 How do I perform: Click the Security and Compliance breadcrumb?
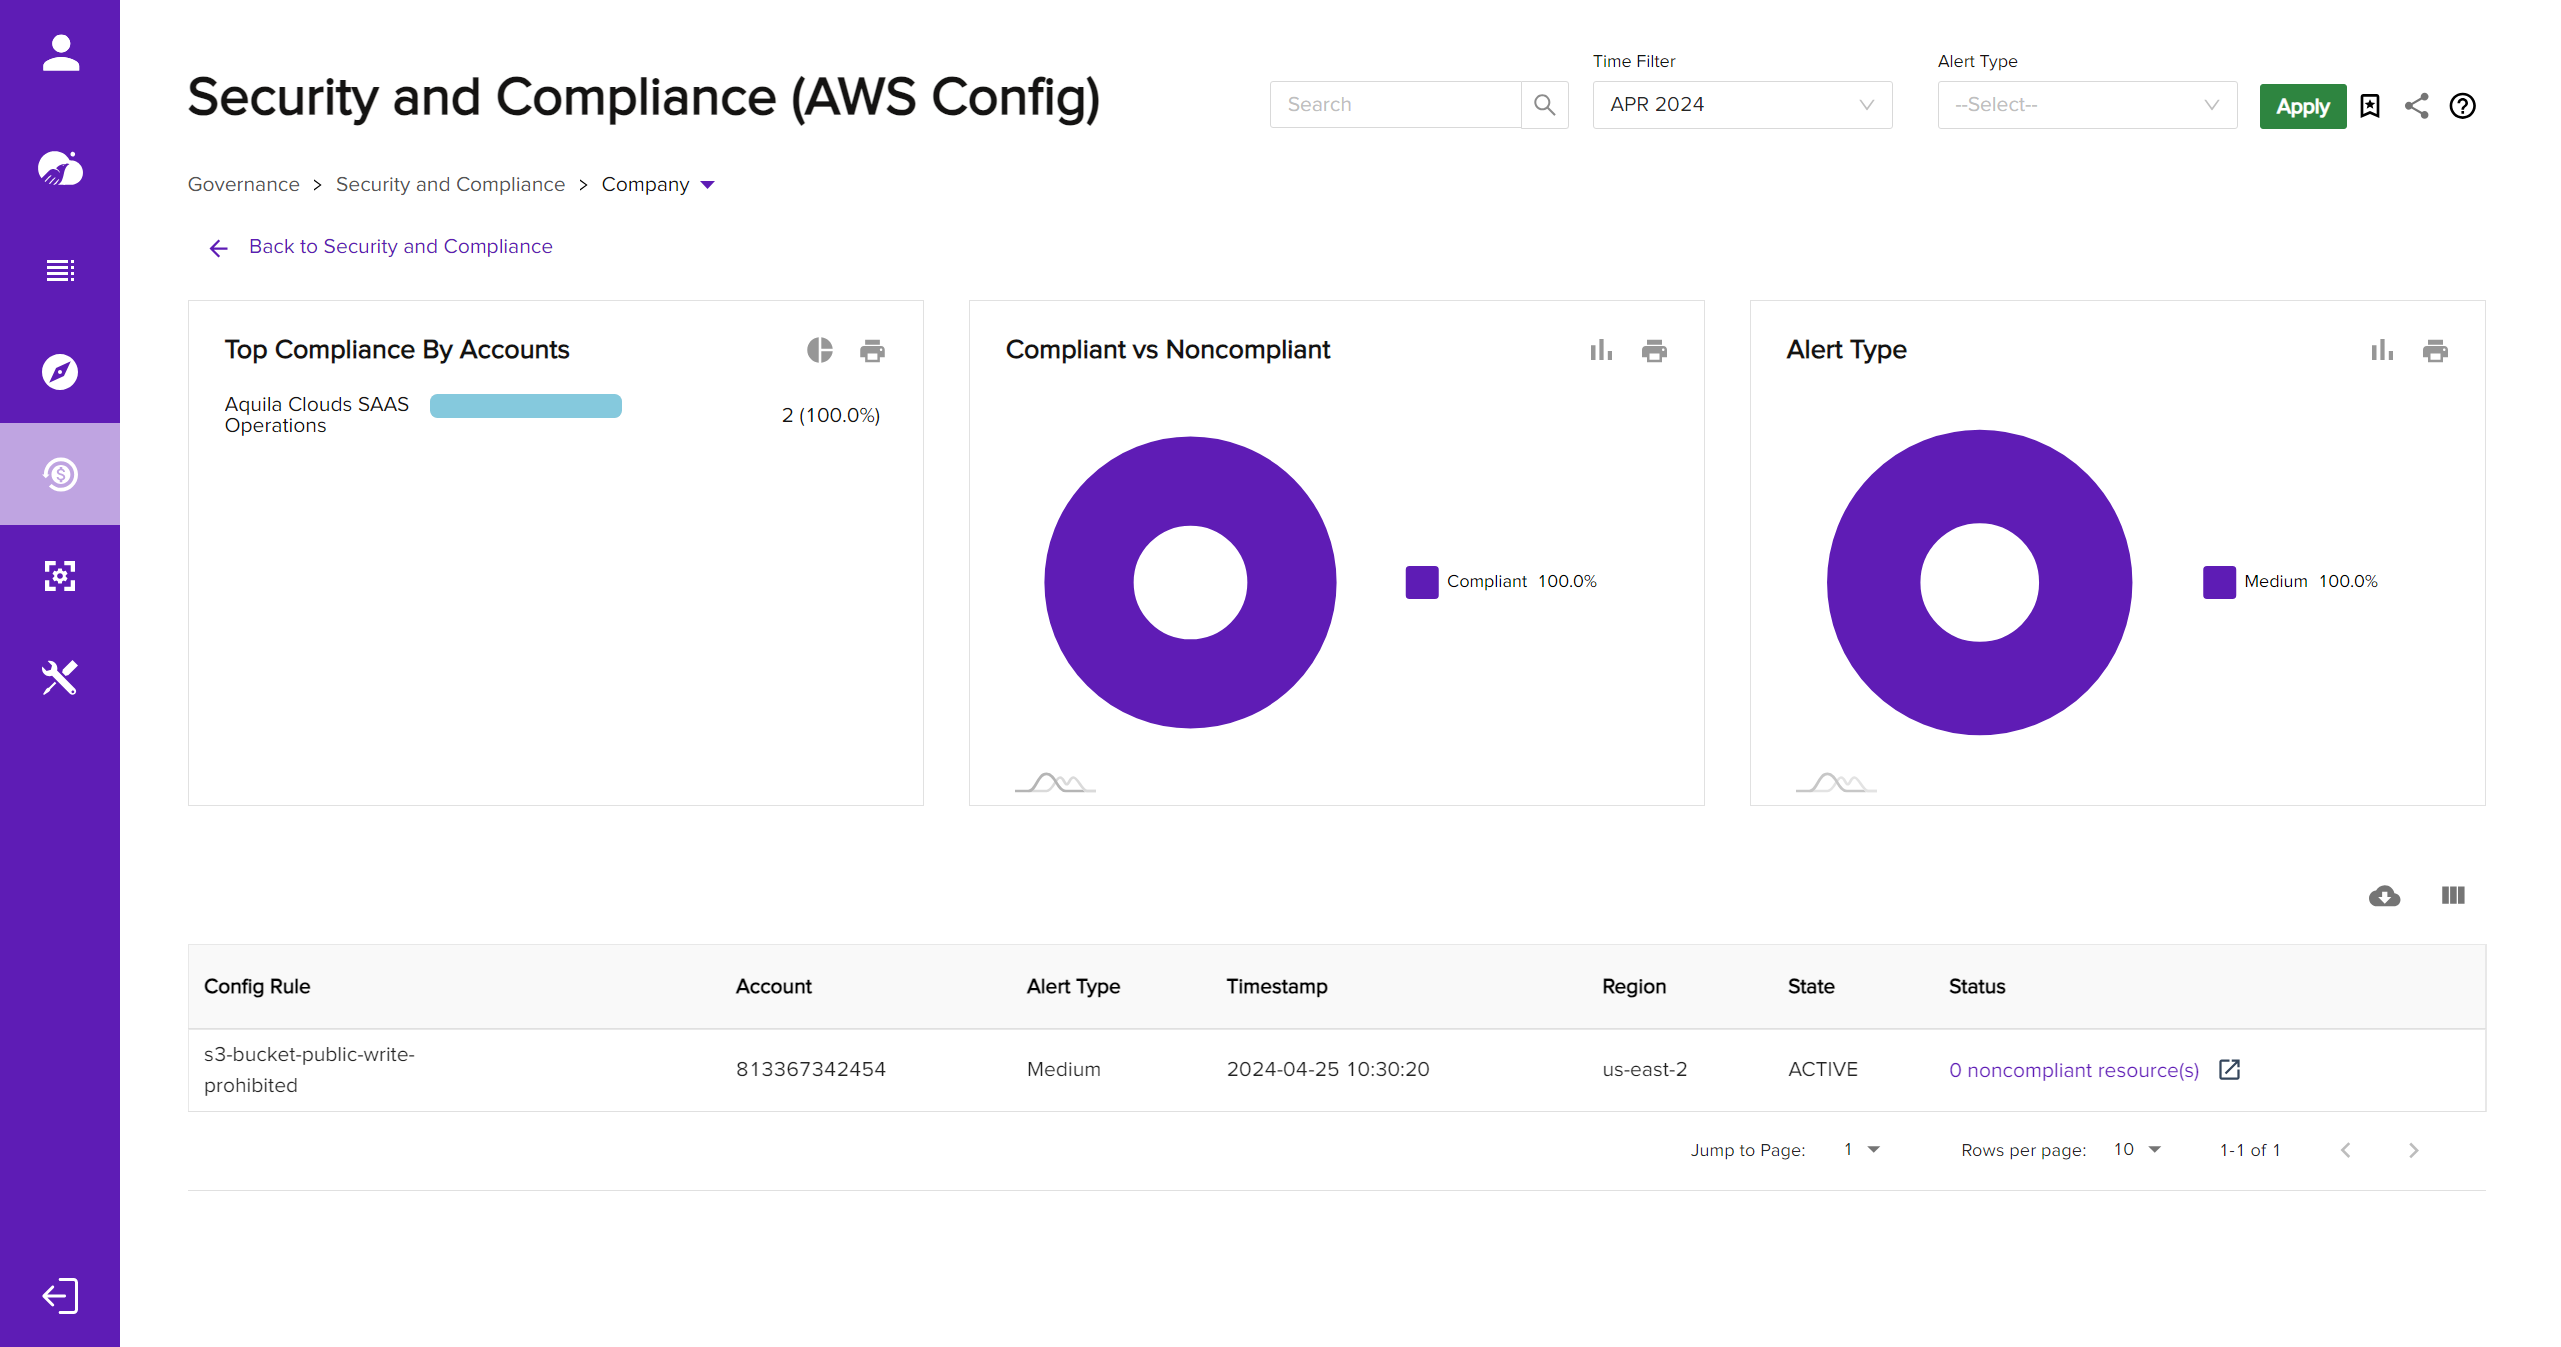tap(450, 185)
